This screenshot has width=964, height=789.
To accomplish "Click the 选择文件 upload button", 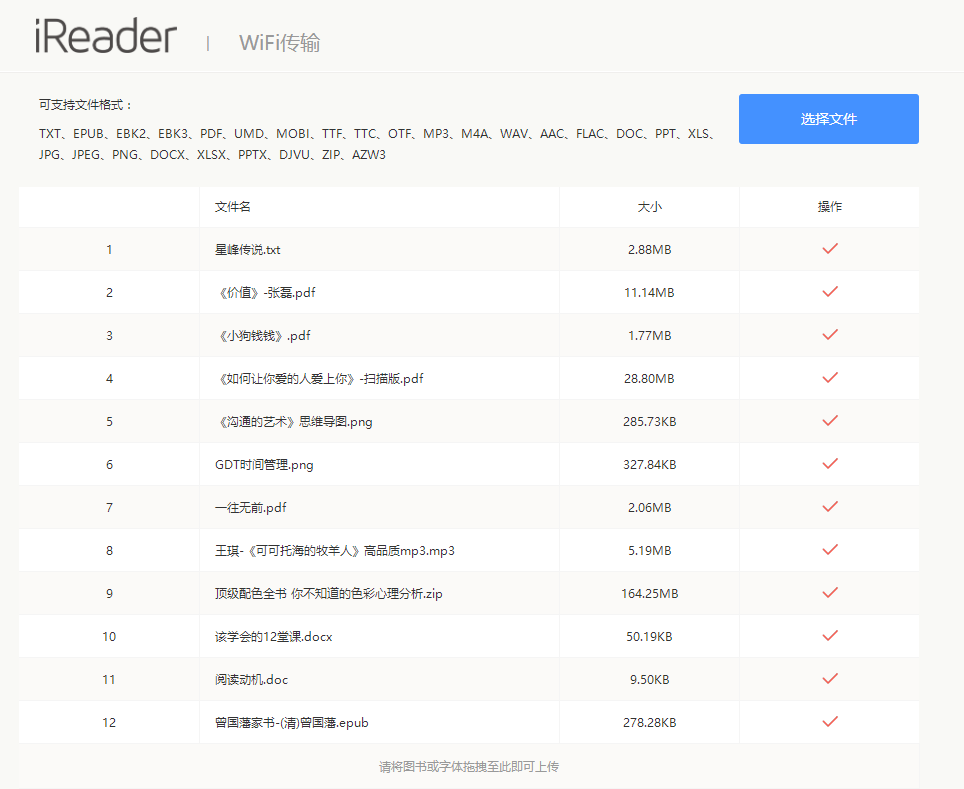I will point(828,119).
